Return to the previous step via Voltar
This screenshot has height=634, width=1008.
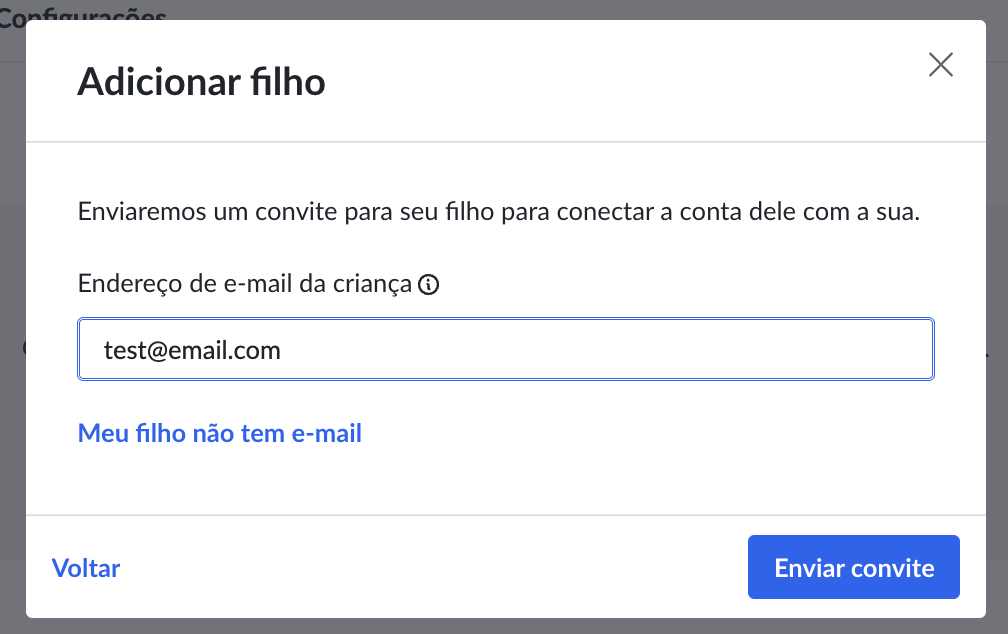point(86,568)
